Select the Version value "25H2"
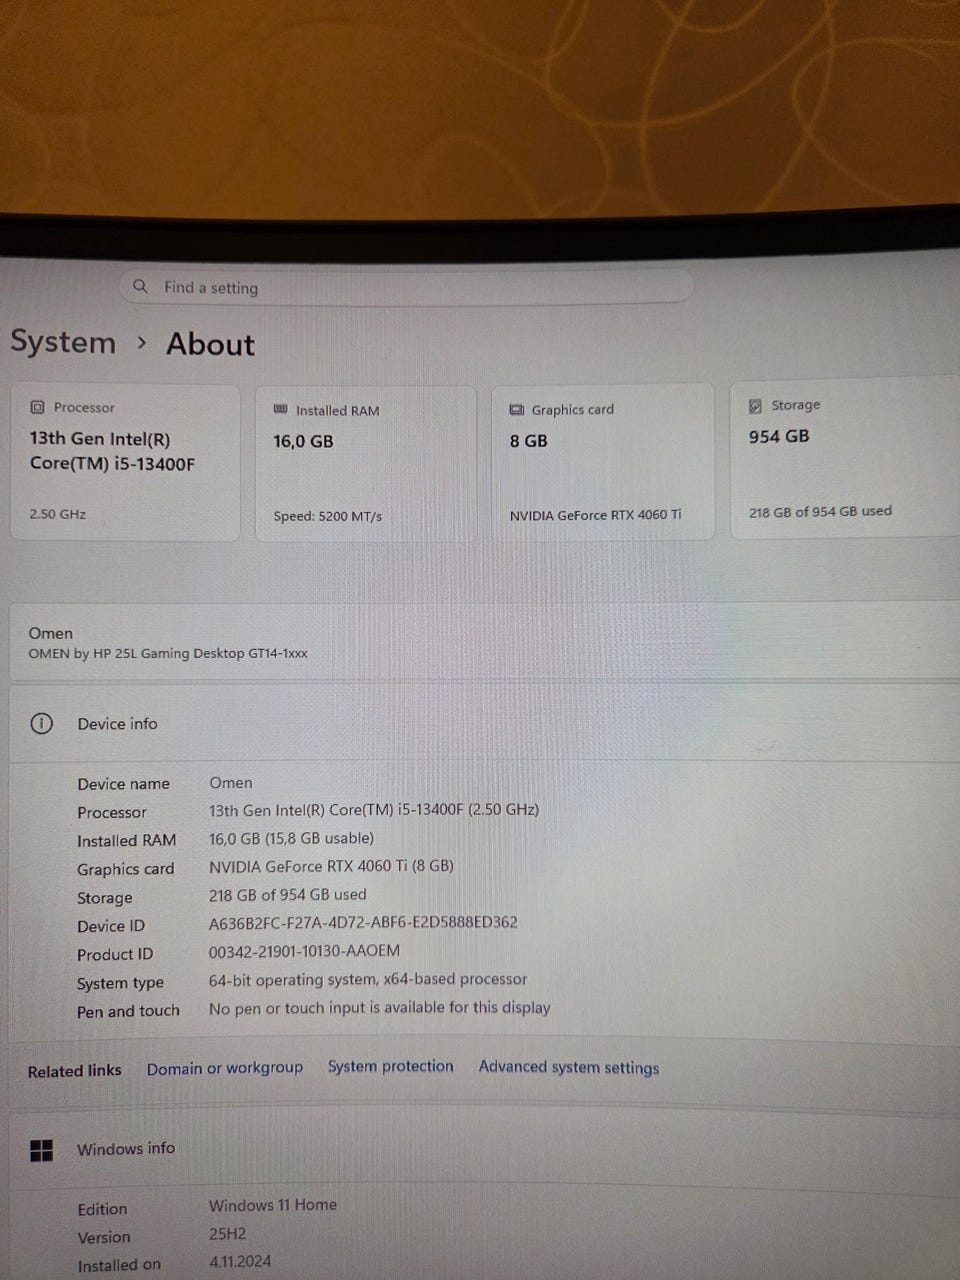This screenshot has height=1280, width=960. tap(227, 1234)
